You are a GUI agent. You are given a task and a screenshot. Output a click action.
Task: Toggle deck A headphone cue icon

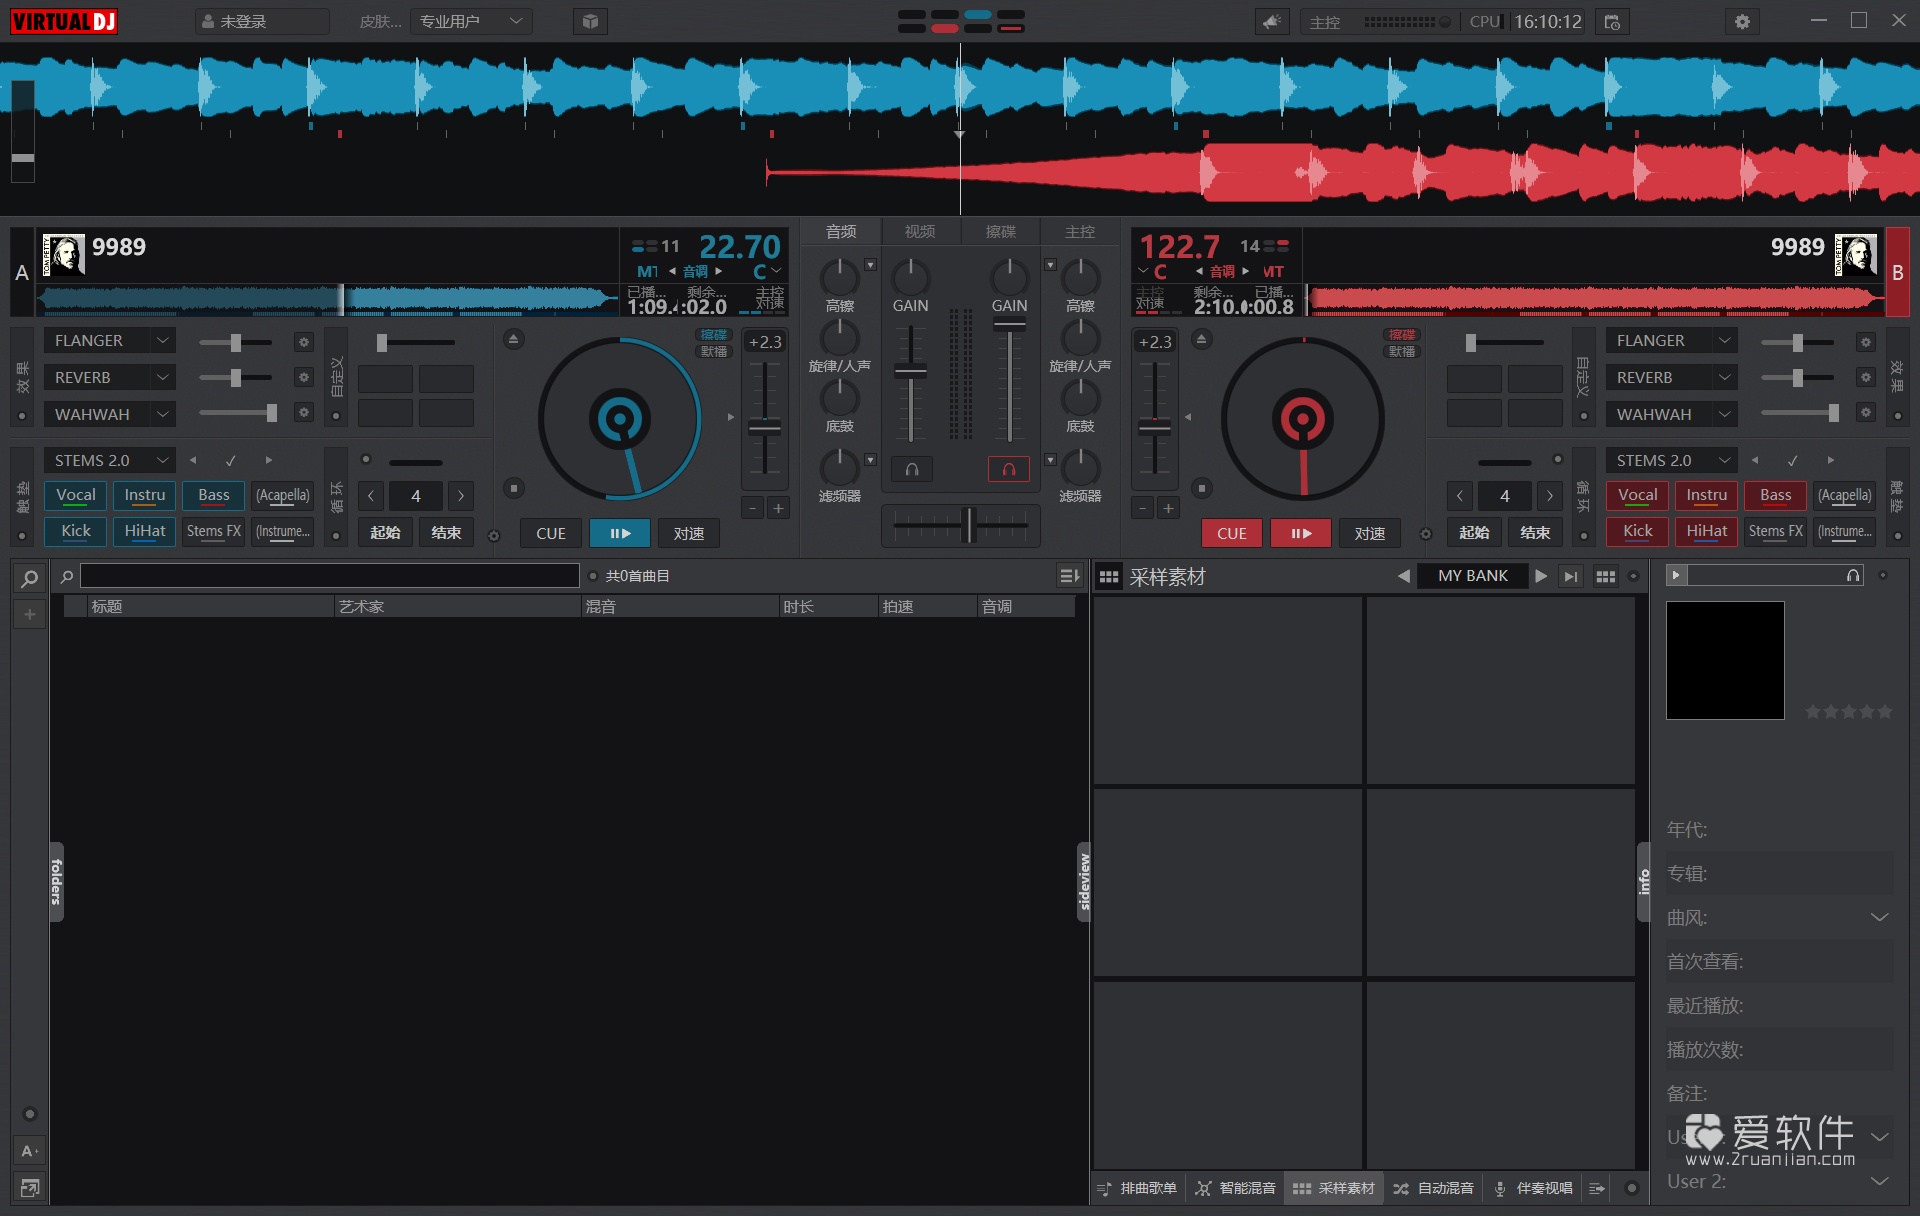(x=912, y=469)
